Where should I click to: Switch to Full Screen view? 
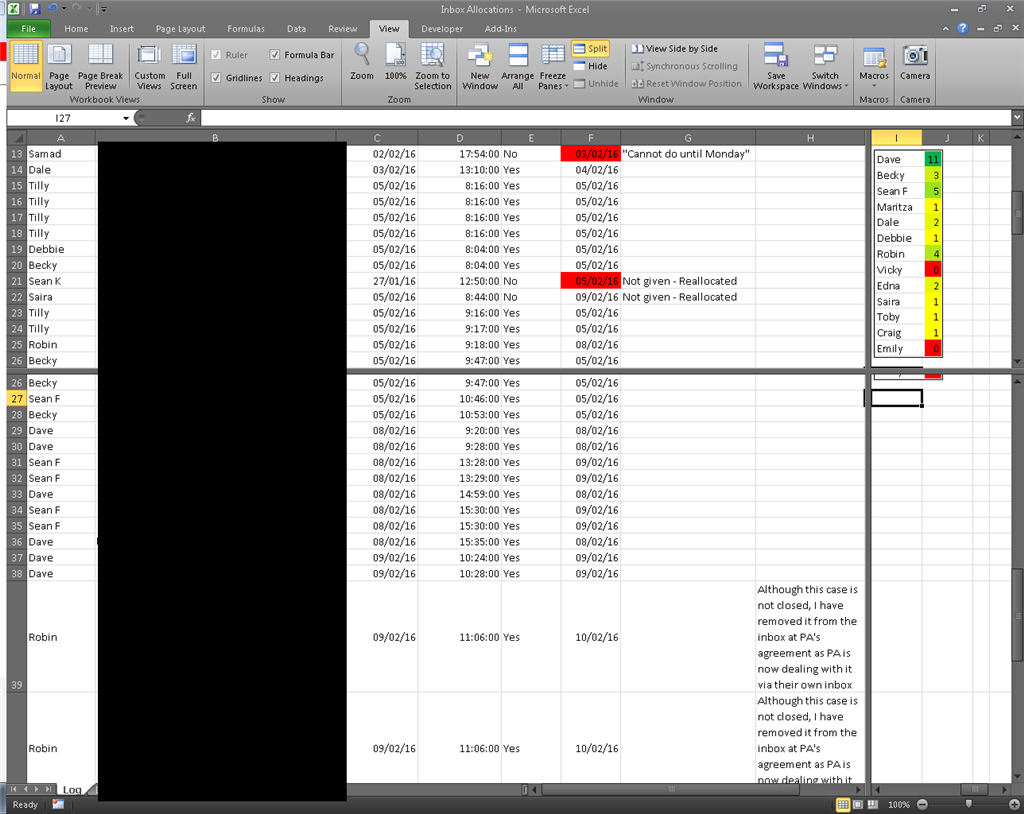184,67
